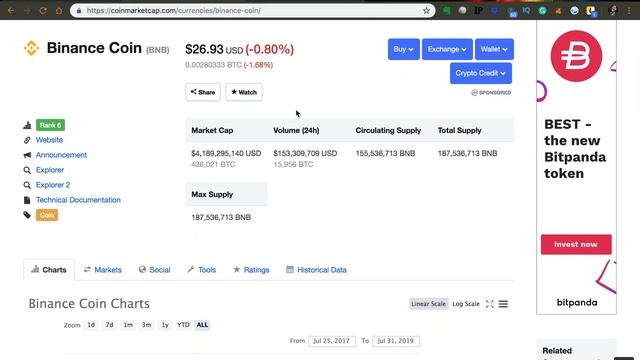640x360 pixels.
Task: Click the document icon beside Technical Documentation
Action: click(x=27, y=200)
